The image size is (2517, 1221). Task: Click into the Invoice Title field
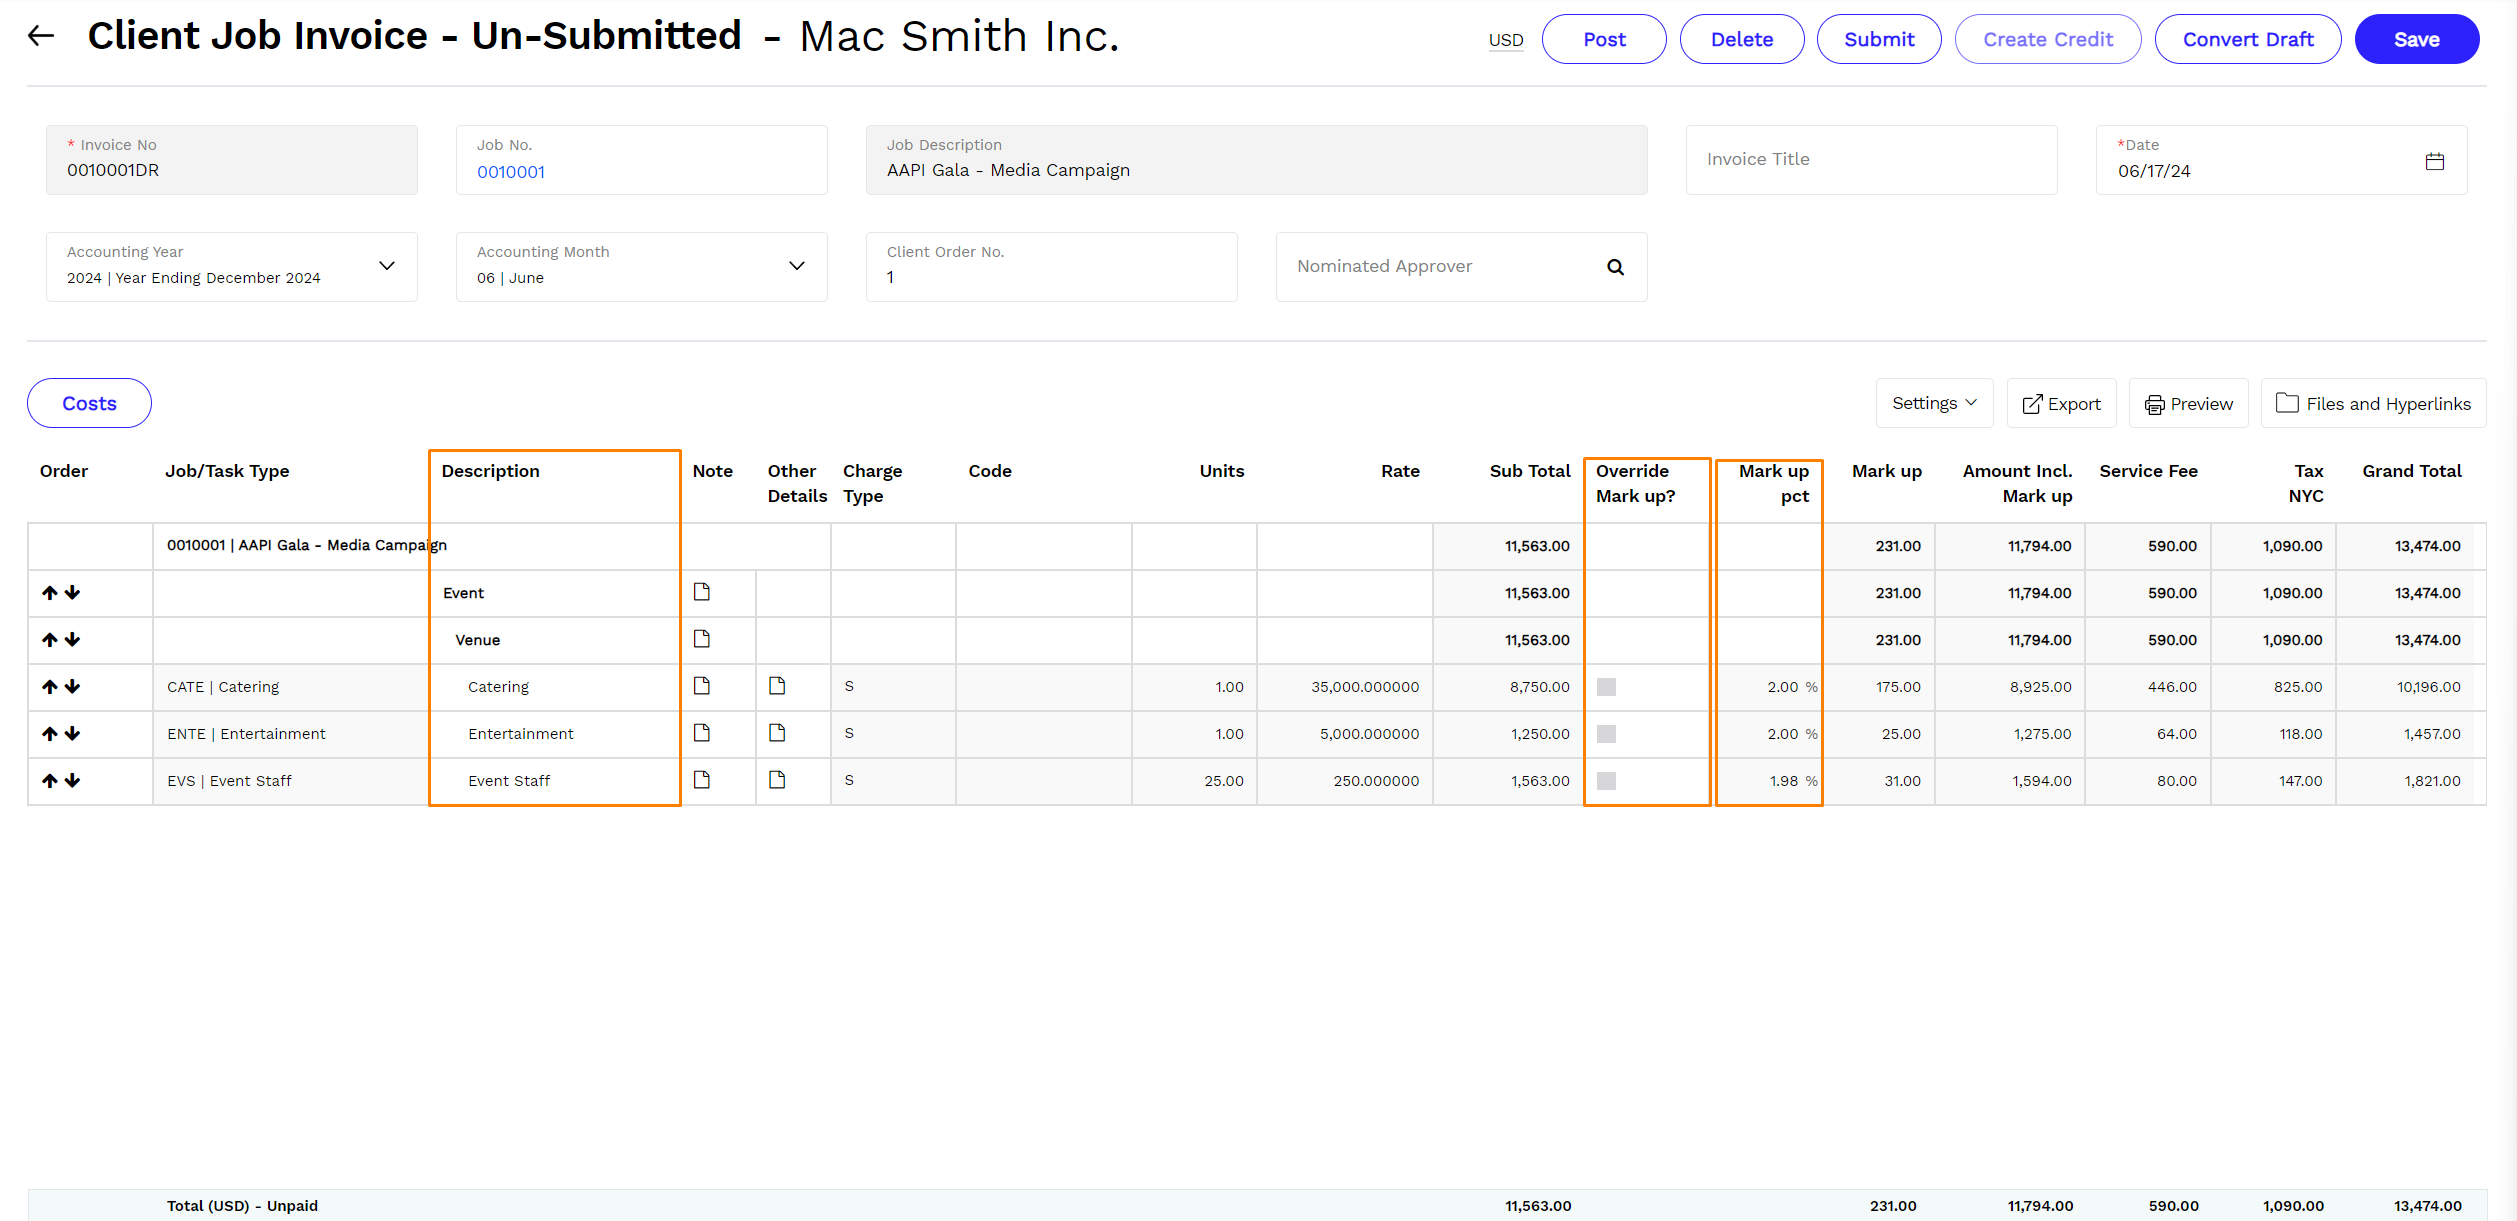tap(1871, 160)
